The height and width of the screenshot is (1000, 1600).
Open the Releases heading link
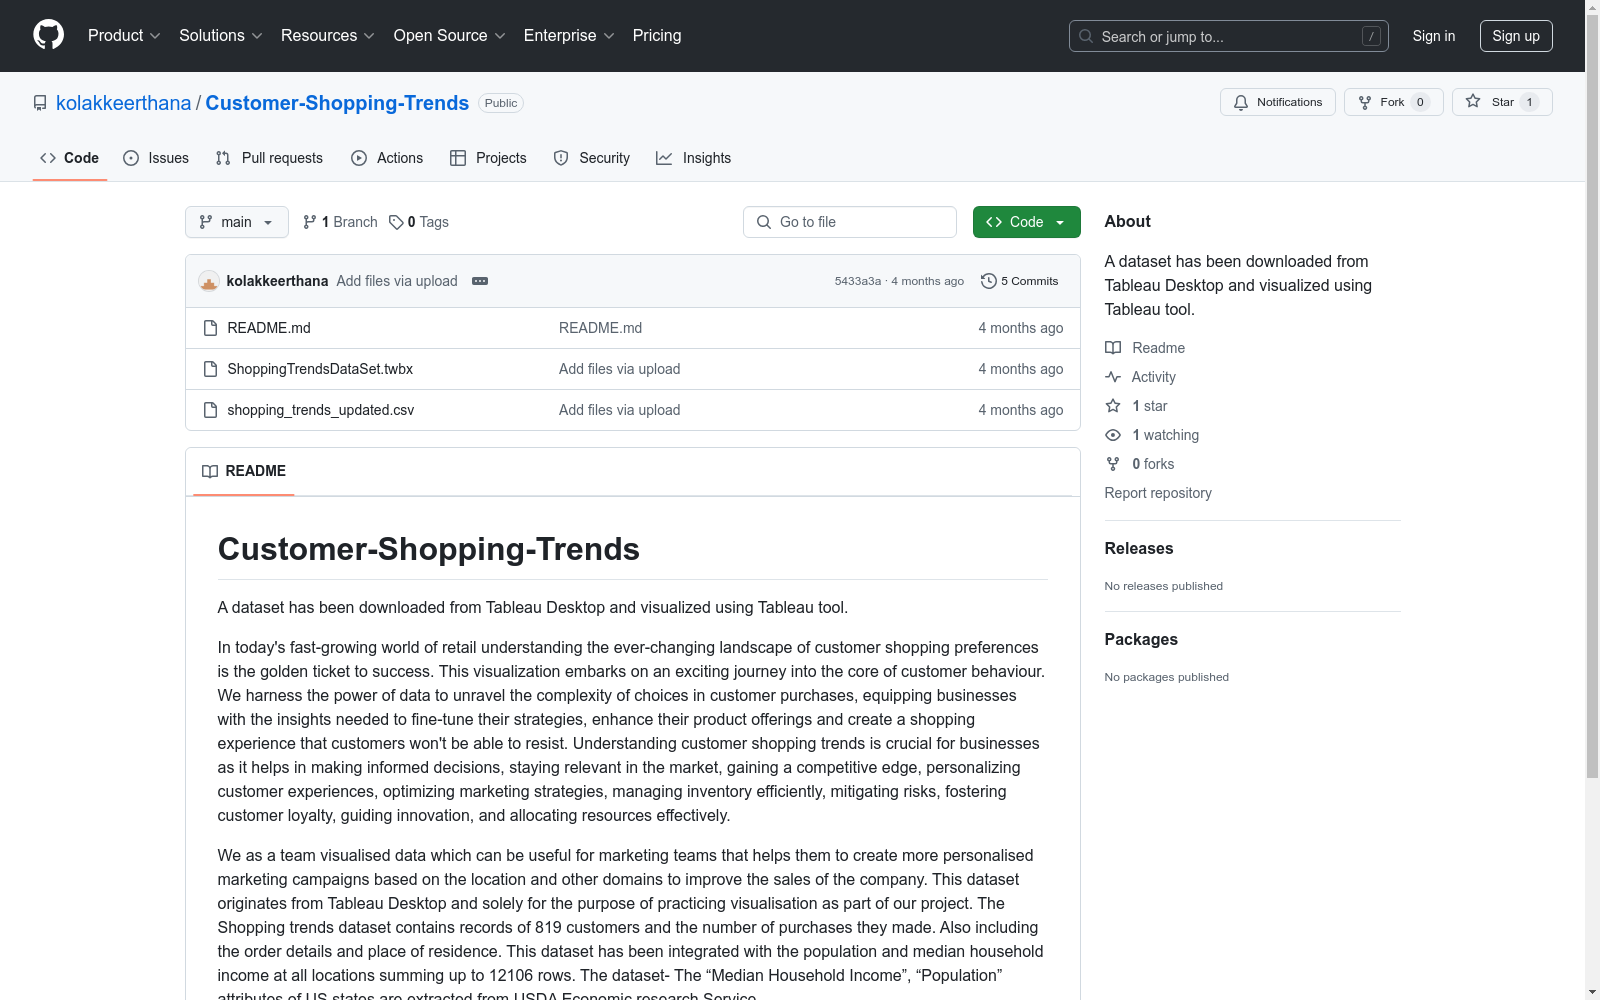[x=1139, y=548]
